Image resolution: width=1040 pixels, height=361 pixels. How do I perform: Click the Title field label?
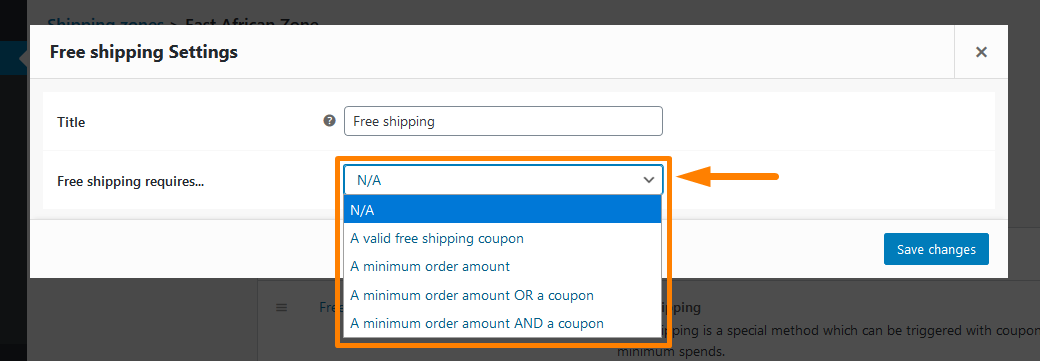(71, 123)
